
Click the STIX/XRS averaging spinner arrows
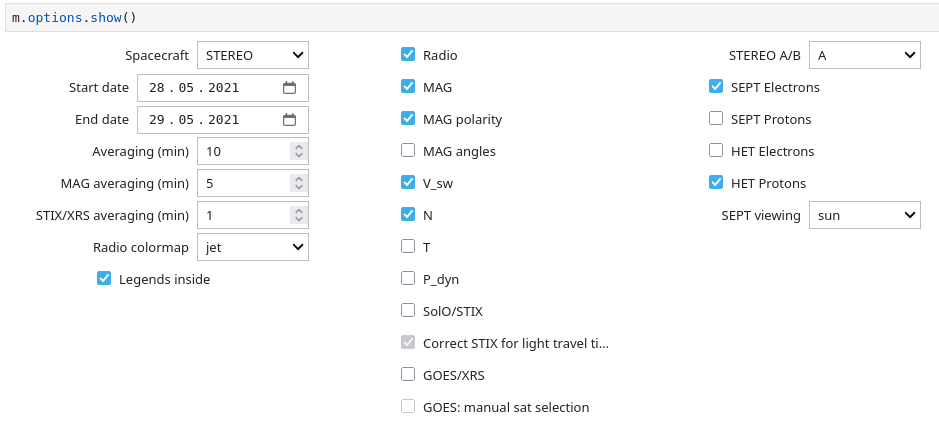tap(297, 216)
